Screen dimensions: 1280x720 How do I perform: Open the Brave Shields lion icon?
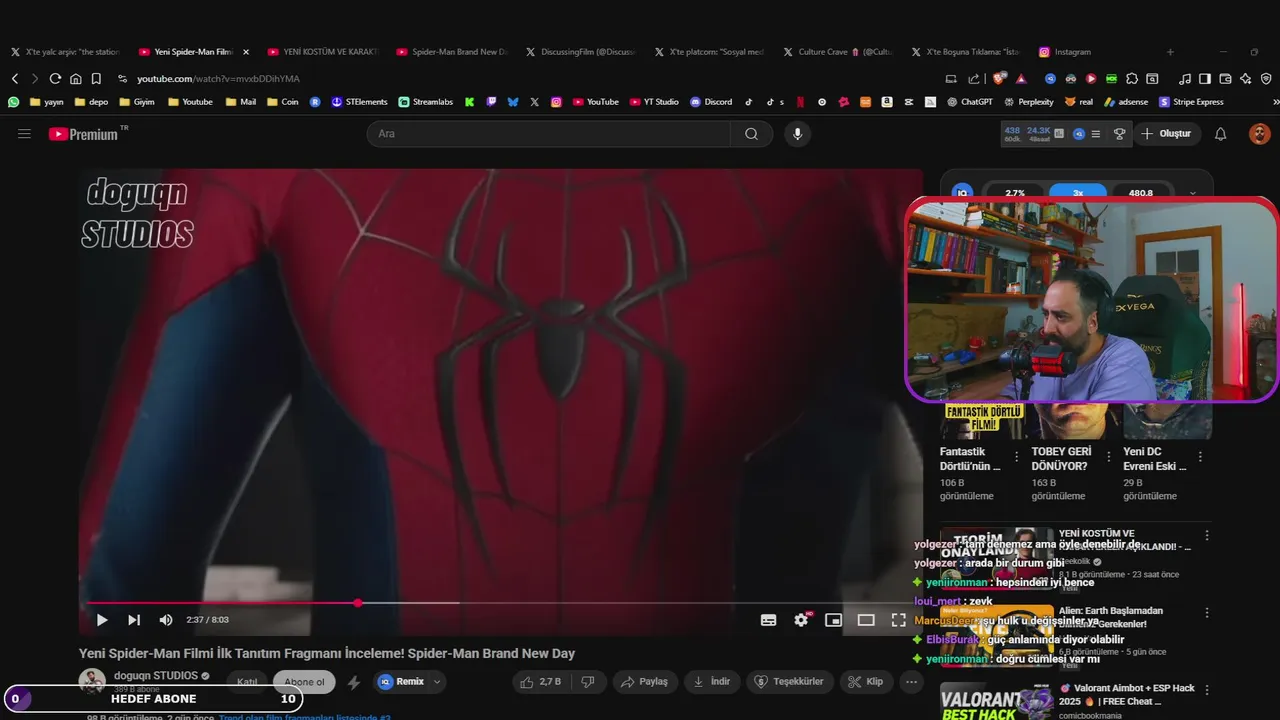(999, 78)
